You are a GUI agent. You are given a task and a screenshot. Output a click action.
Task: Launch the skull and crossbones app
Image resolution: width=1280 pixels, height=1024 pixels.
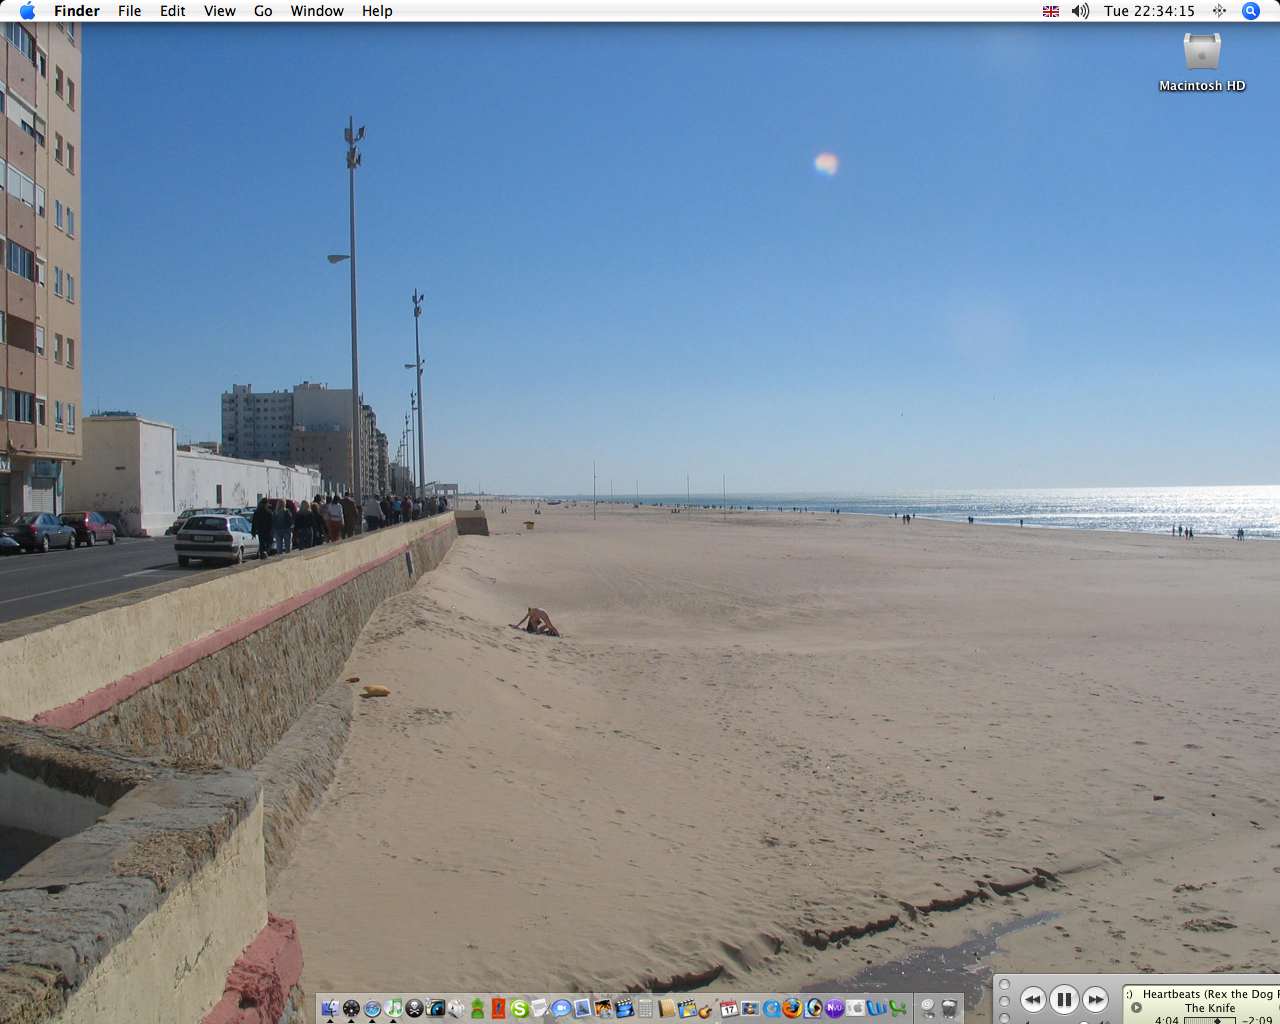[414, 1008]
